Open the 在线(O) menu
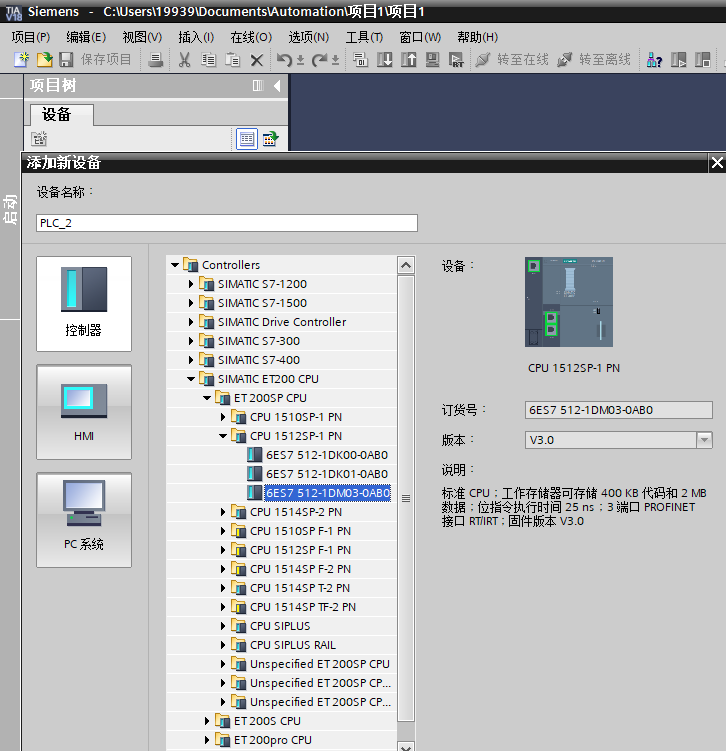 click(x=250, y=37)
